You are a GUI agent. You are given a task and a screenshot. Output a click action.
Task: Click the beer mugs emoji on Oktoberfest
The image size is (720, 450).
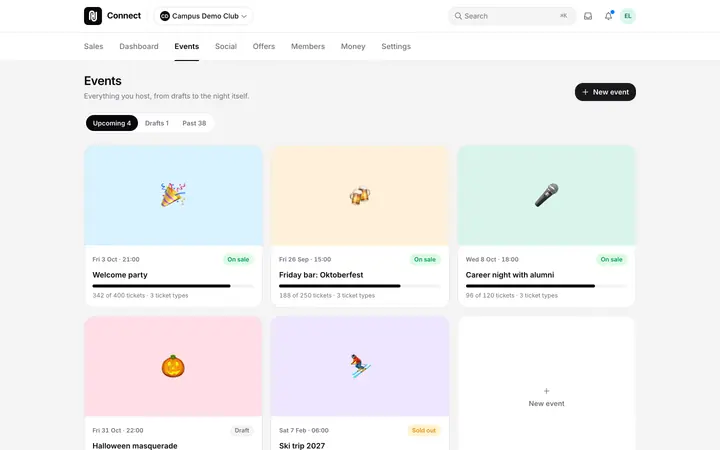pyautogui.click(x=360, y=195)
